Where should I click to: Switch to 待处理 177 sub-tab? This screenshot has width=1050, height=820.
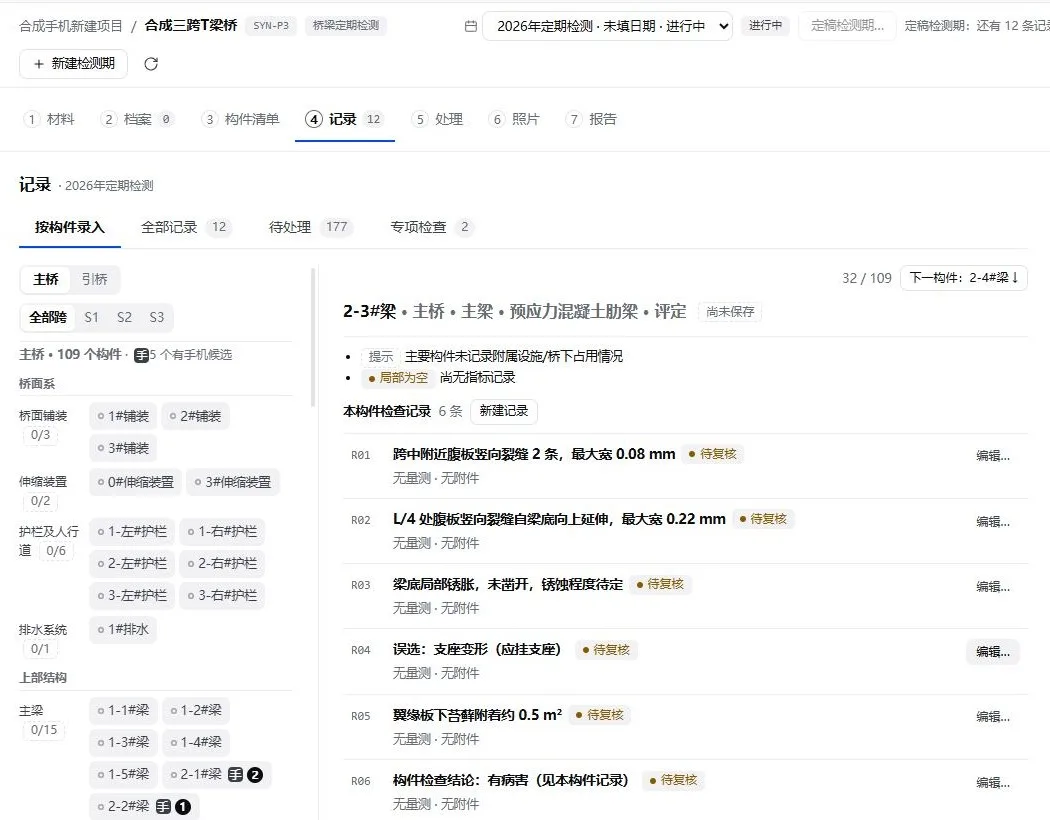pos(310,227)
